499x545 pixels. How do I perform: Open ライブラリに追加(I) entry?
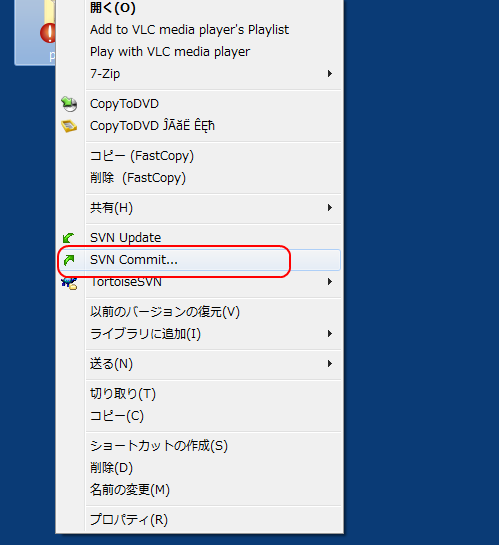[198, 334]
